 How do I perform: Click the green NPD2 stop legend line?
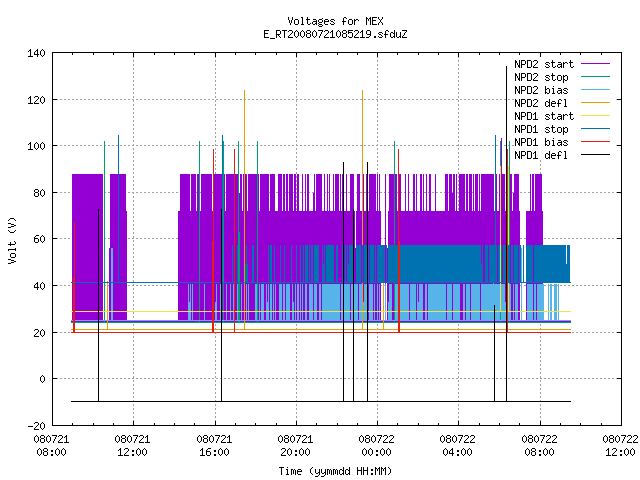point(595,77)
